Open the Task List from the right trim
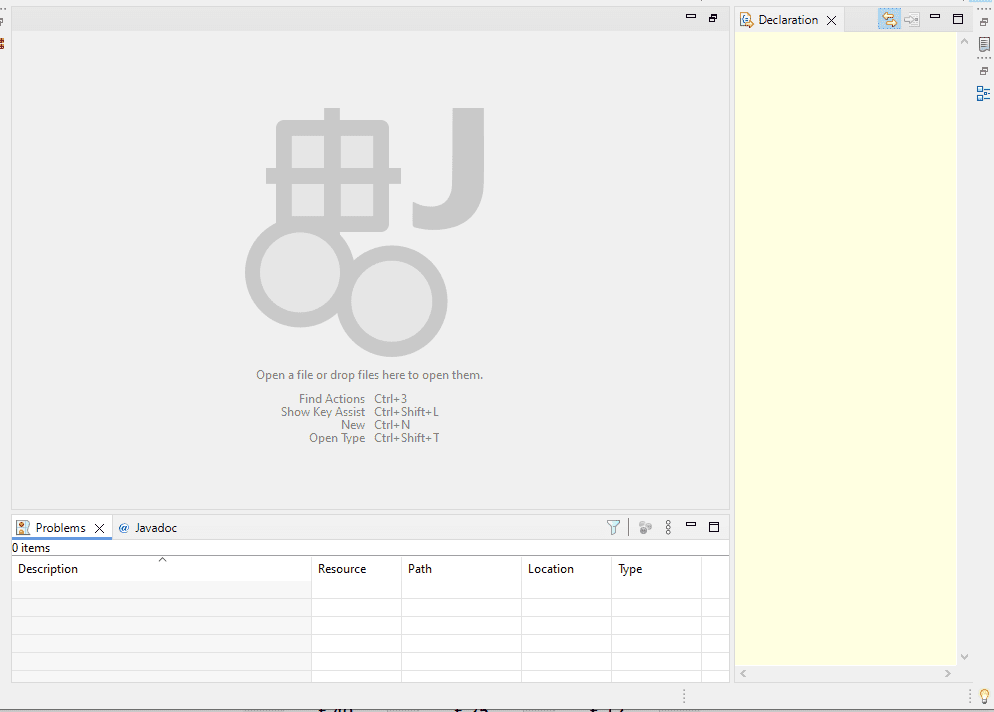 click(984, 44)
